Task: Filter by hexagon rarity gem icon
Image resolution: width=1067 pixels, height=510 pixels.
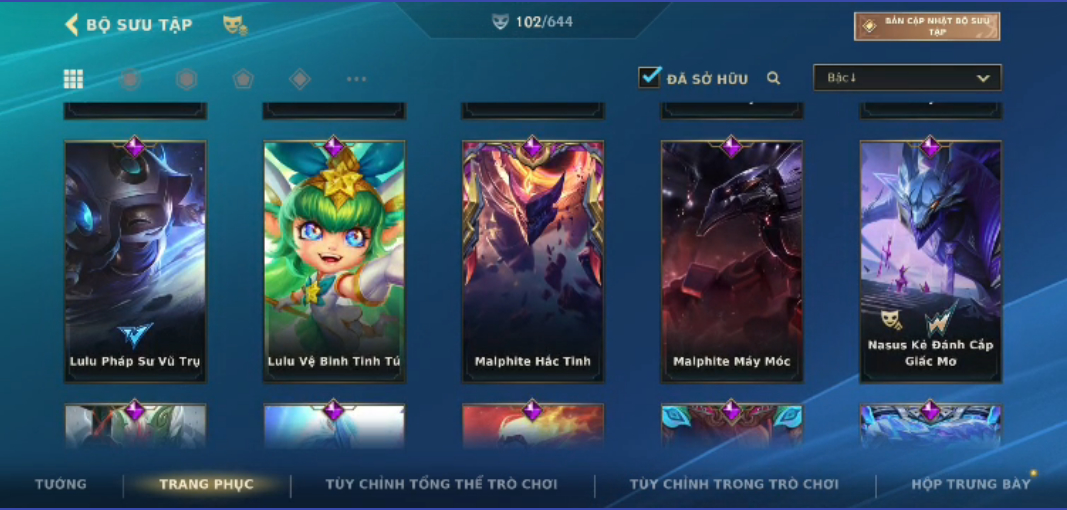Action: [186, 80]
